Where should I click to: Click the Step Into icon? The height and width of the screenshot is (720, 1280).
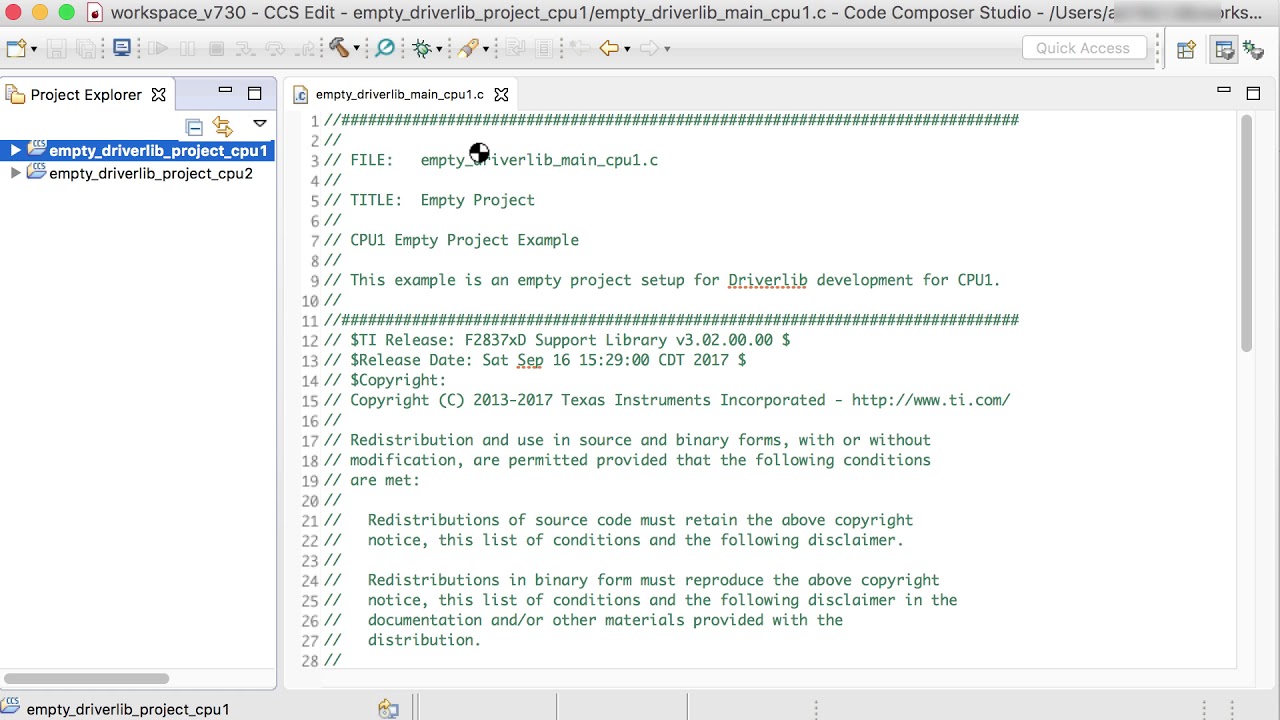coord(245,48)
